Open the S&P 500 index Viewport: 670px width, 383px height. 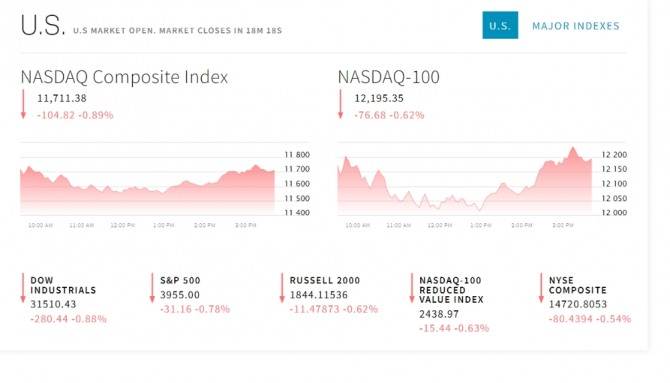(180, 280)
